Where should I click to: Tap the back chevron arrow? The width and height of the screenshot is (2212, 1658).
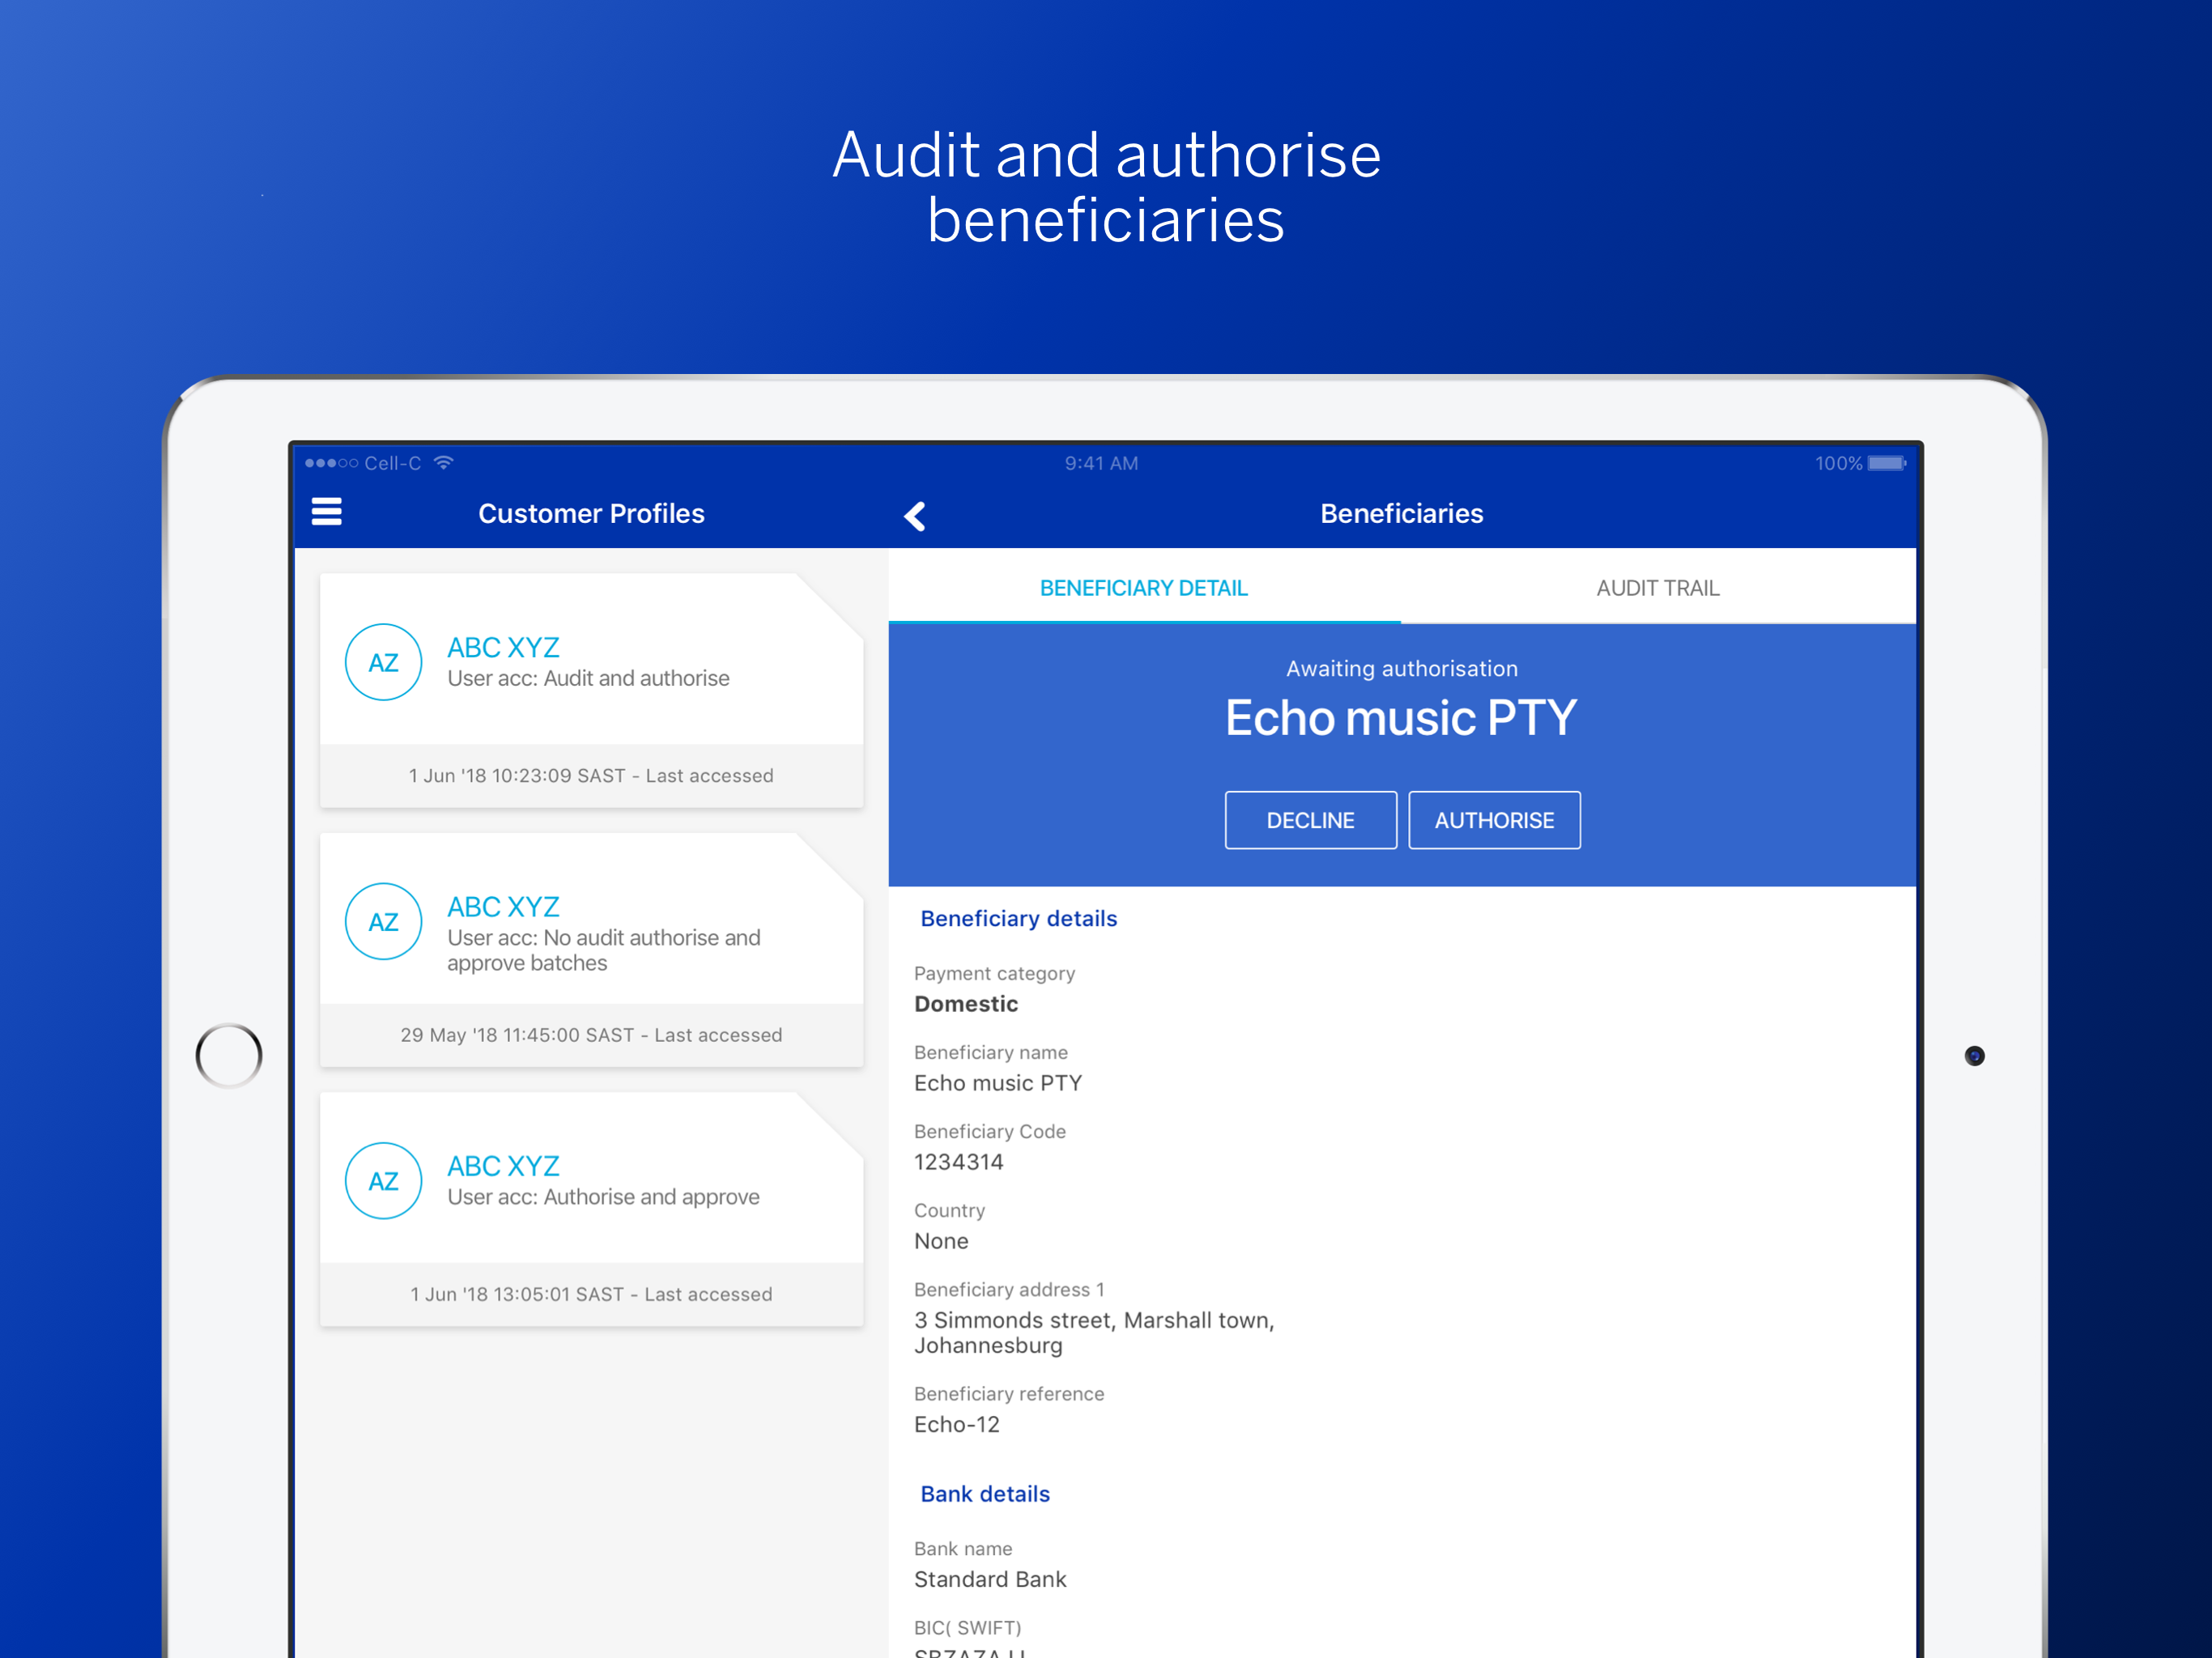[914, 516]
